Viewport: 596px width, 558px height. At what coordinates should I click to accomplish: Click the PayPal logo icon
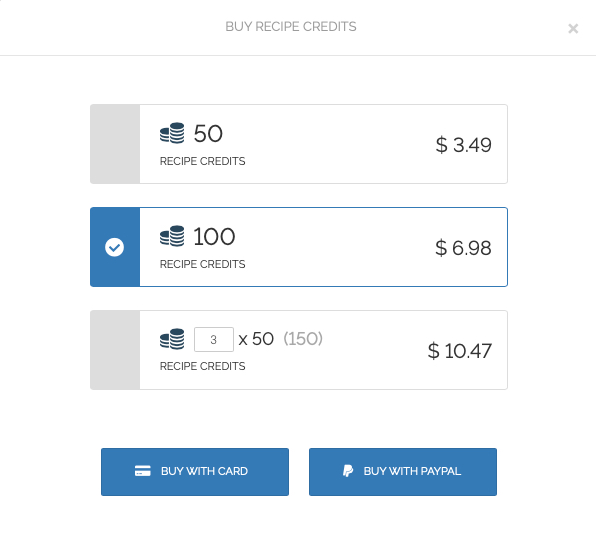tap(348, 471)
